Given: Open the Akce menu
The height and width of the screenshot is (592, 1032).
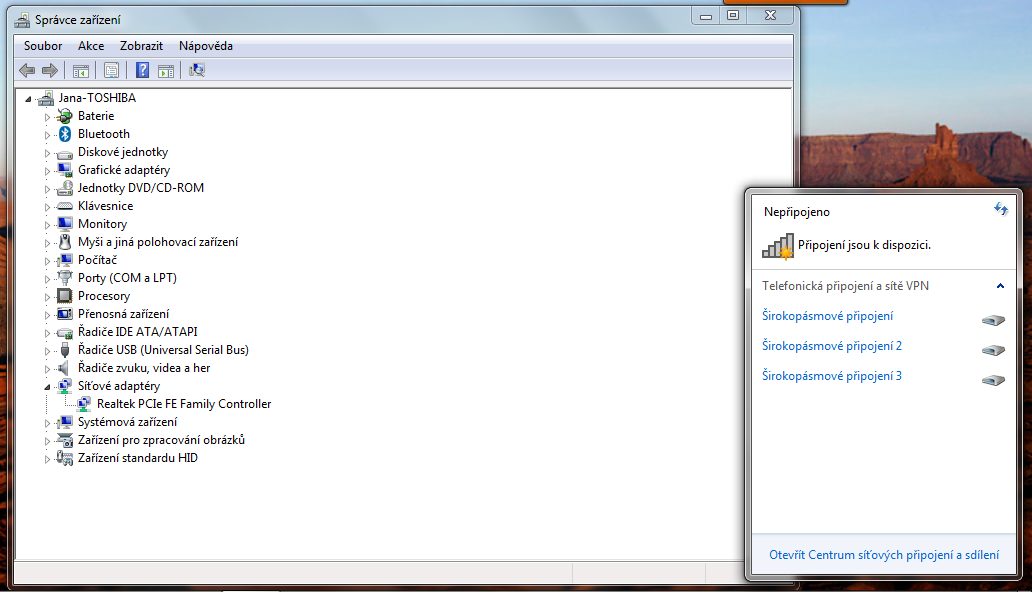Looking at the screenshot, I should pyautogui.click(x=91, y=46).
